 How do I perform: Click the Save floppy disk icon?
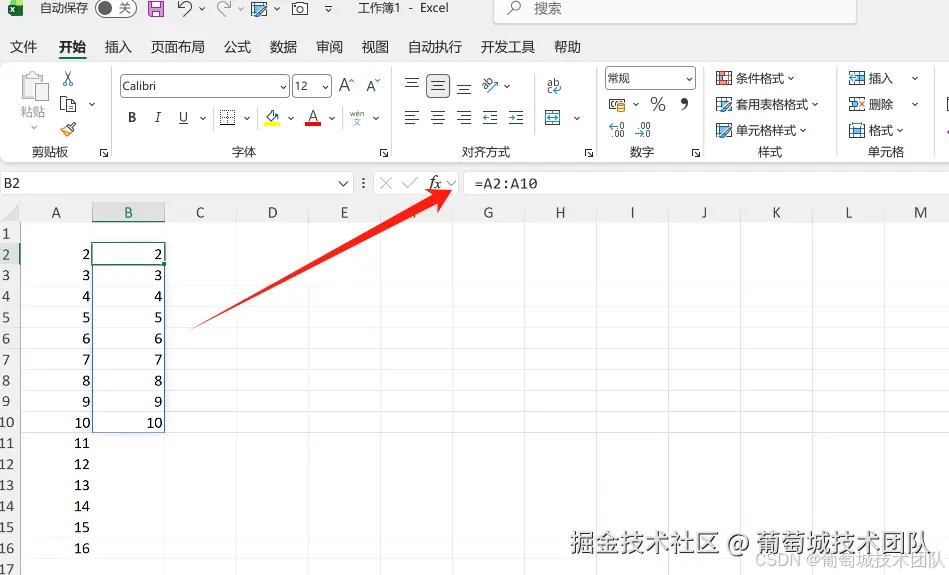click(x=156, y=8)
